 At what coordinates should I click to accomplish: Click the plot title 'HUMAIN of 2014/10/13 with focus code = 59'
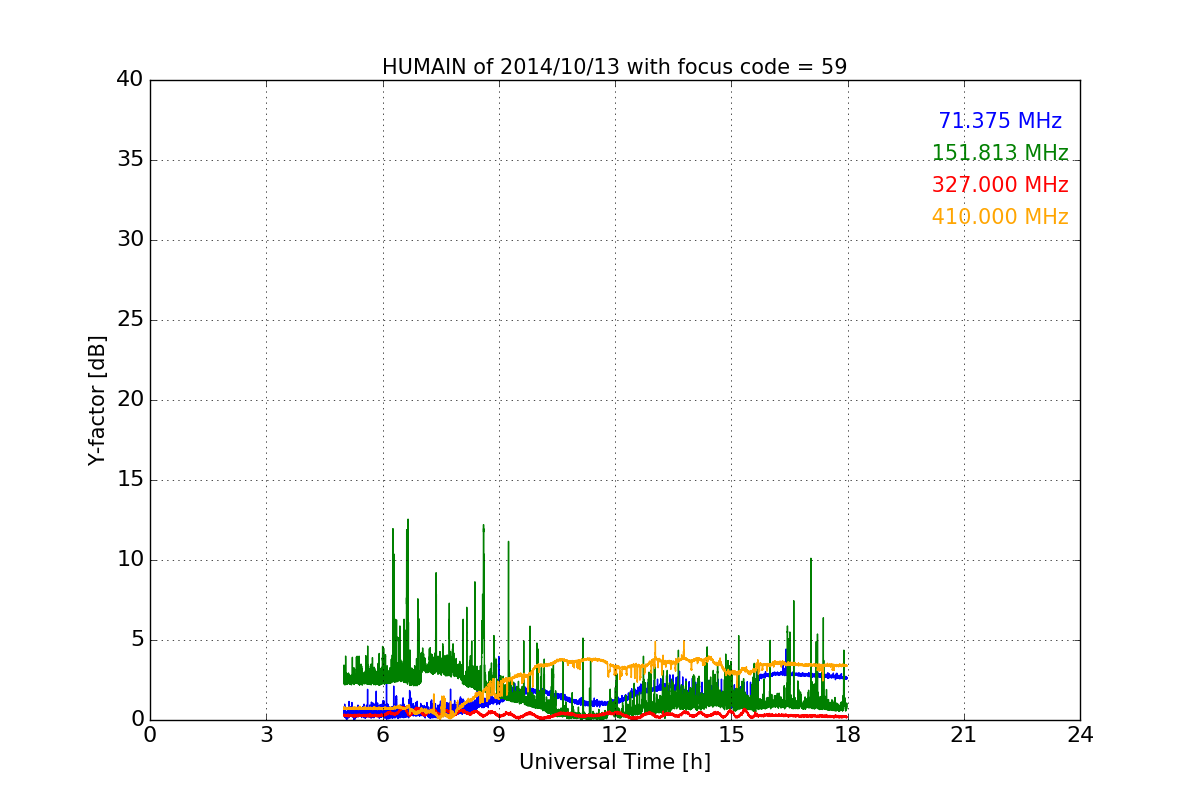[614, 67]
